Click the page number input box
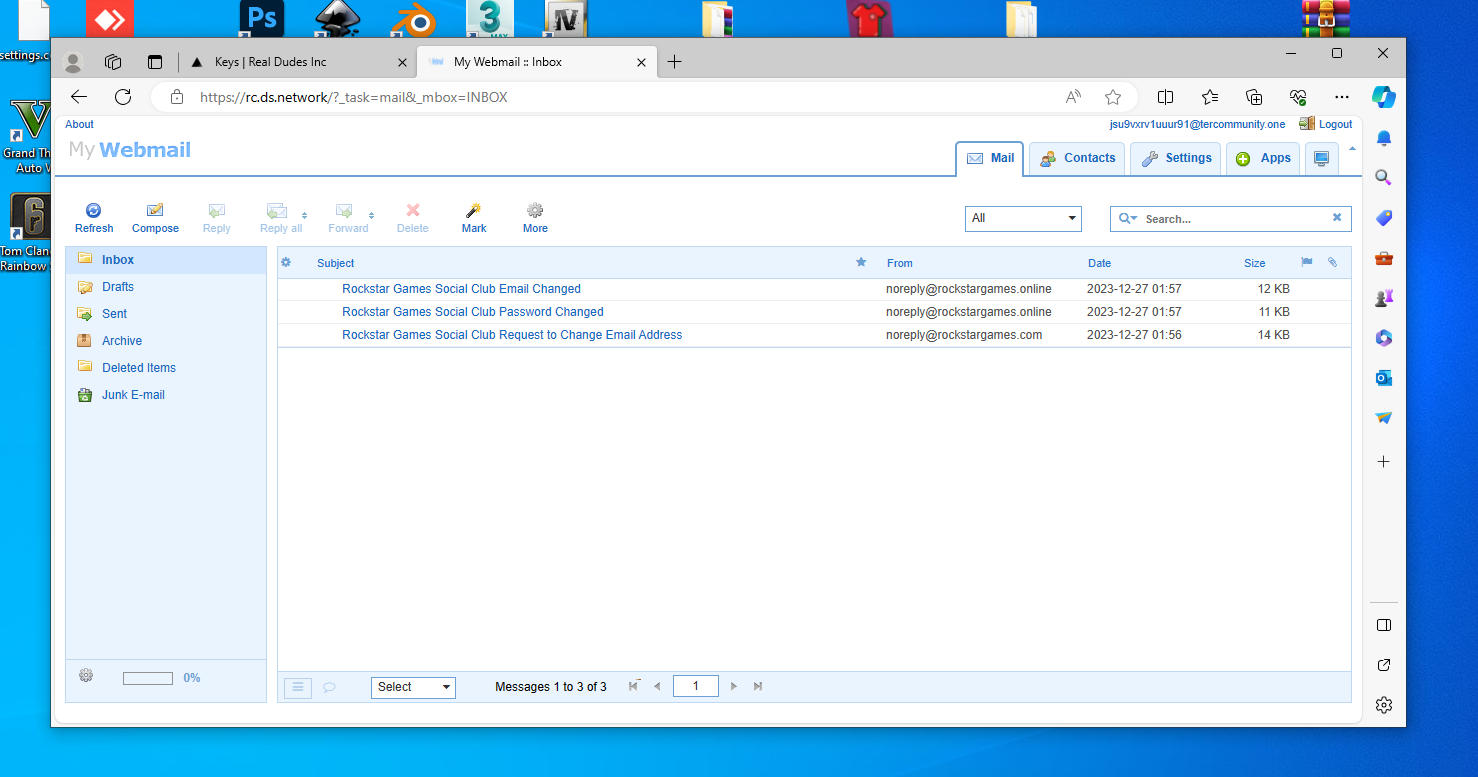The height and width of the screenshot is (777, 1478). click(696, 686)
